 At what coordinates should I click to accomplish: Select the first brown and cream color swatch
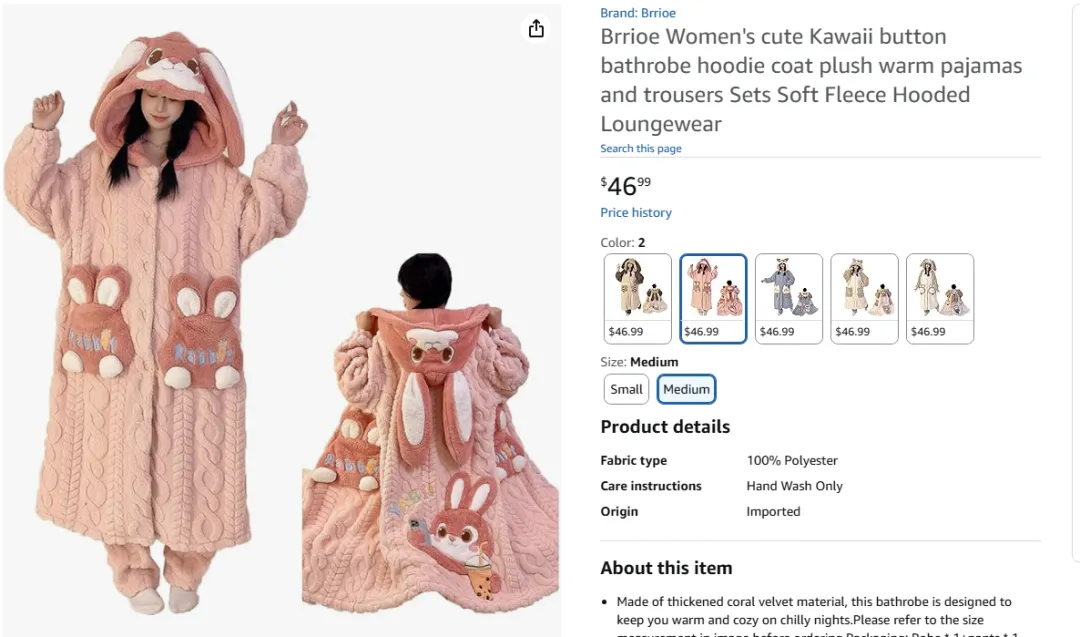click(x=638, y=298)
